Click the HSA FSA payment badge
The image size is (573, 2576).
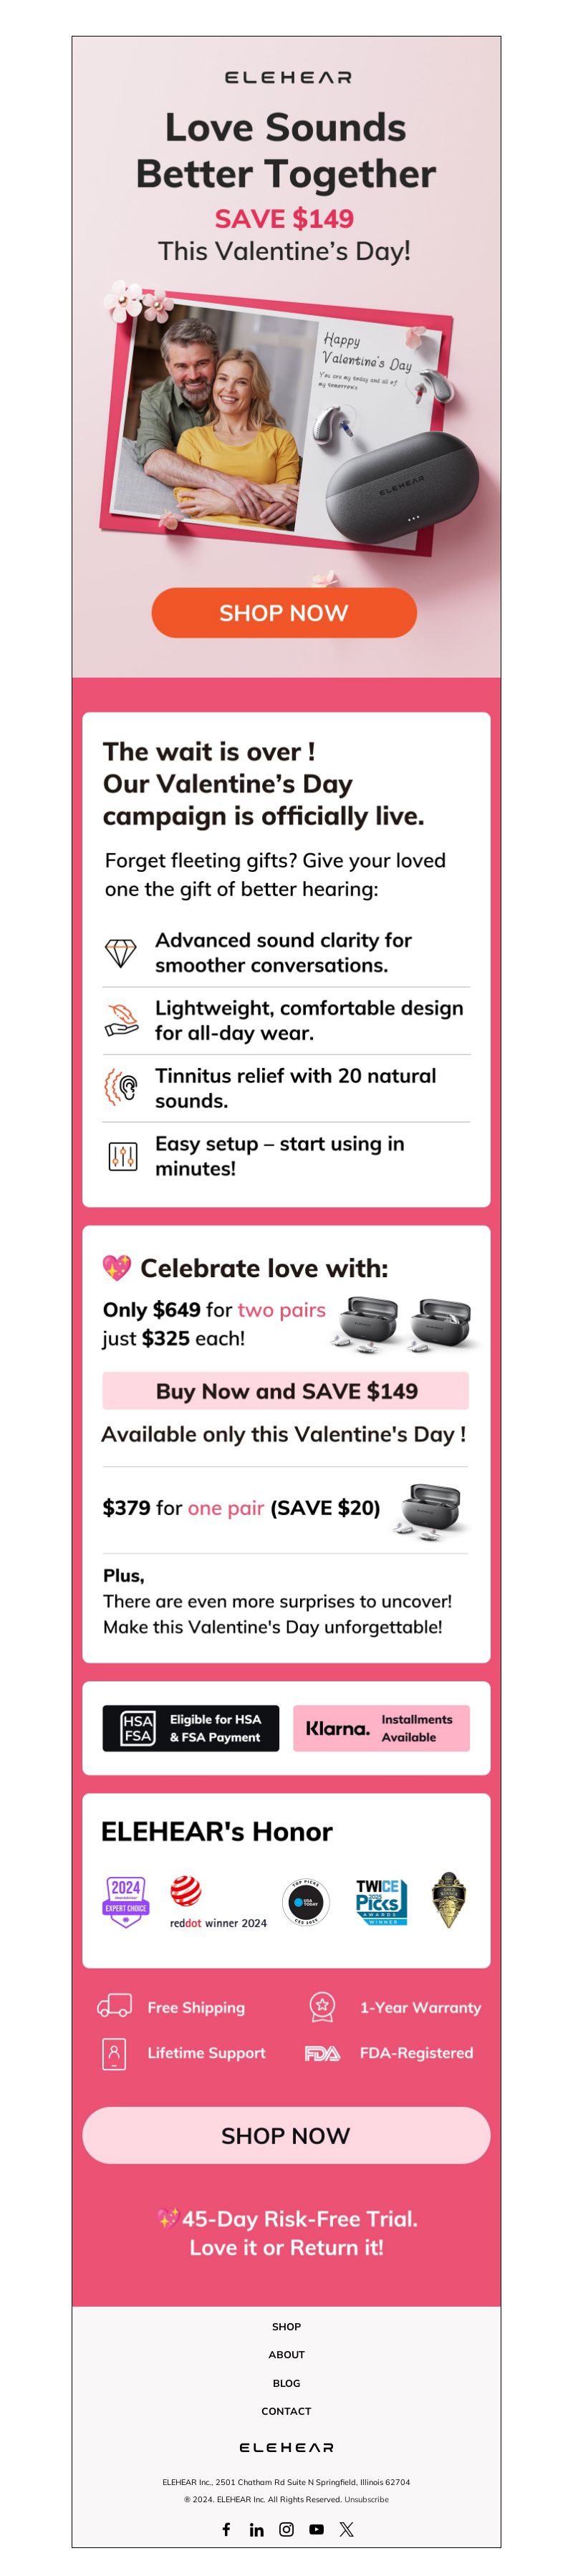191,1728
